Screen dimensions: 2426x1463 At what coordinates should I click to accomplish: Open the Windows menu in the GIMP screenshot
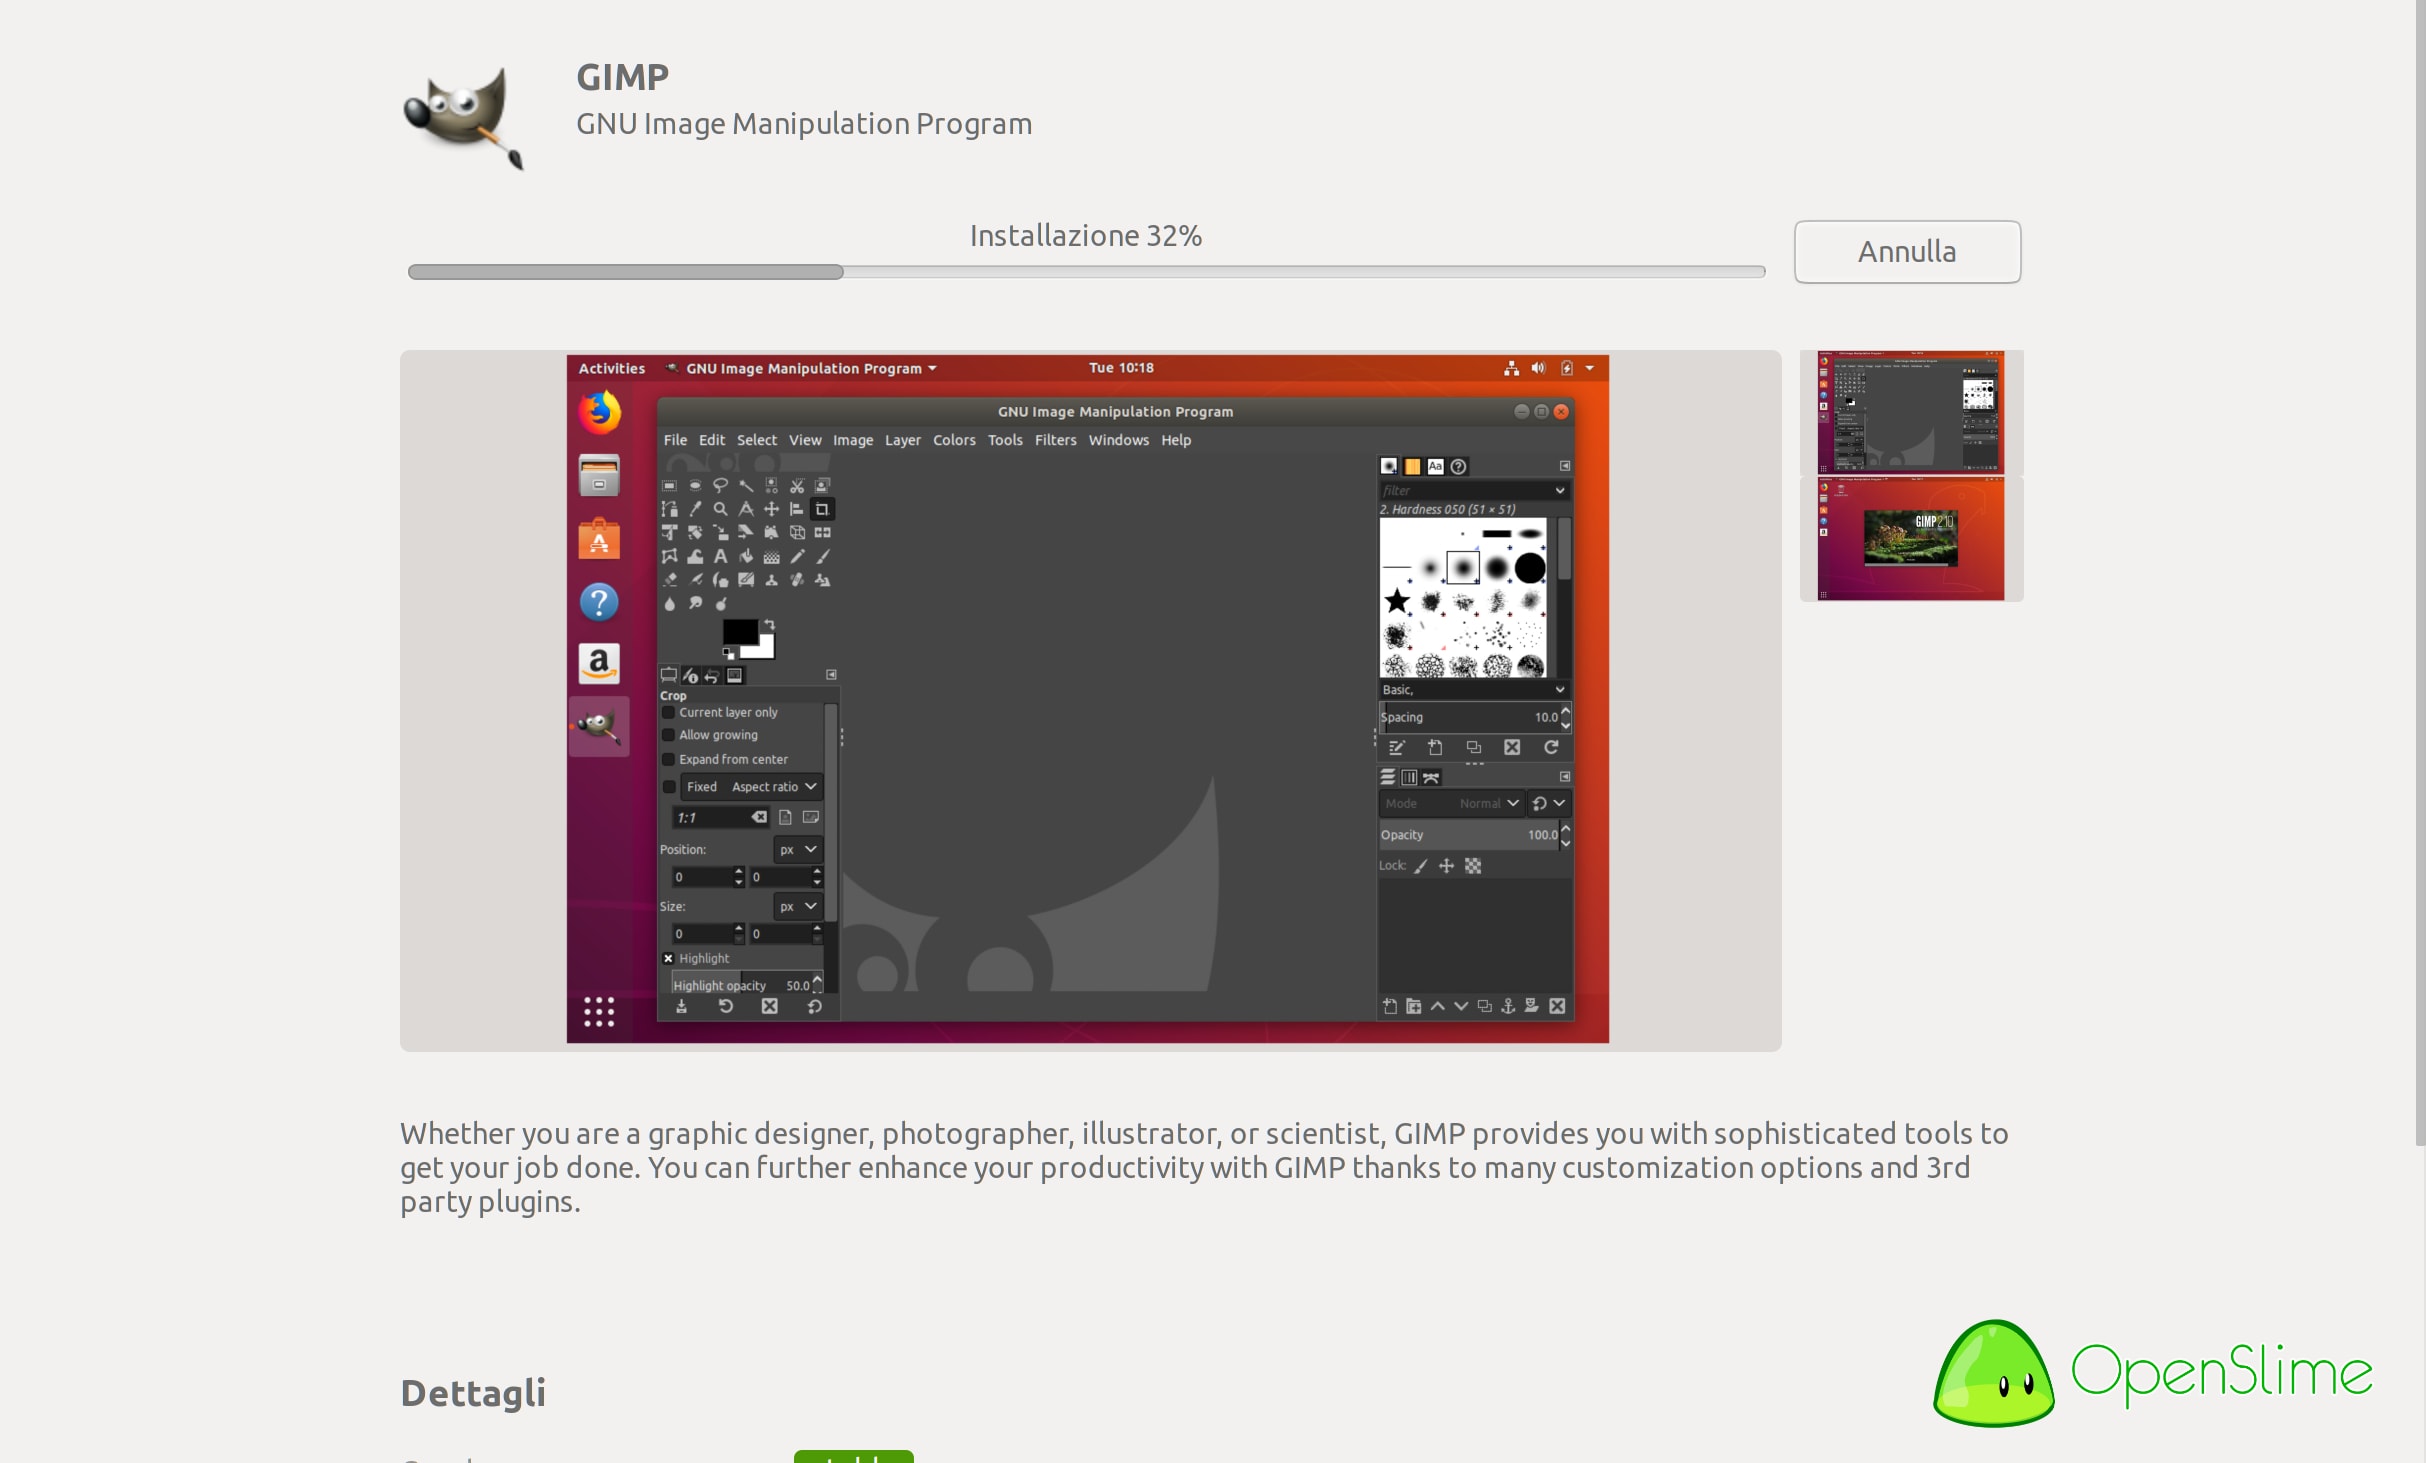click(x=1118, y=440)
